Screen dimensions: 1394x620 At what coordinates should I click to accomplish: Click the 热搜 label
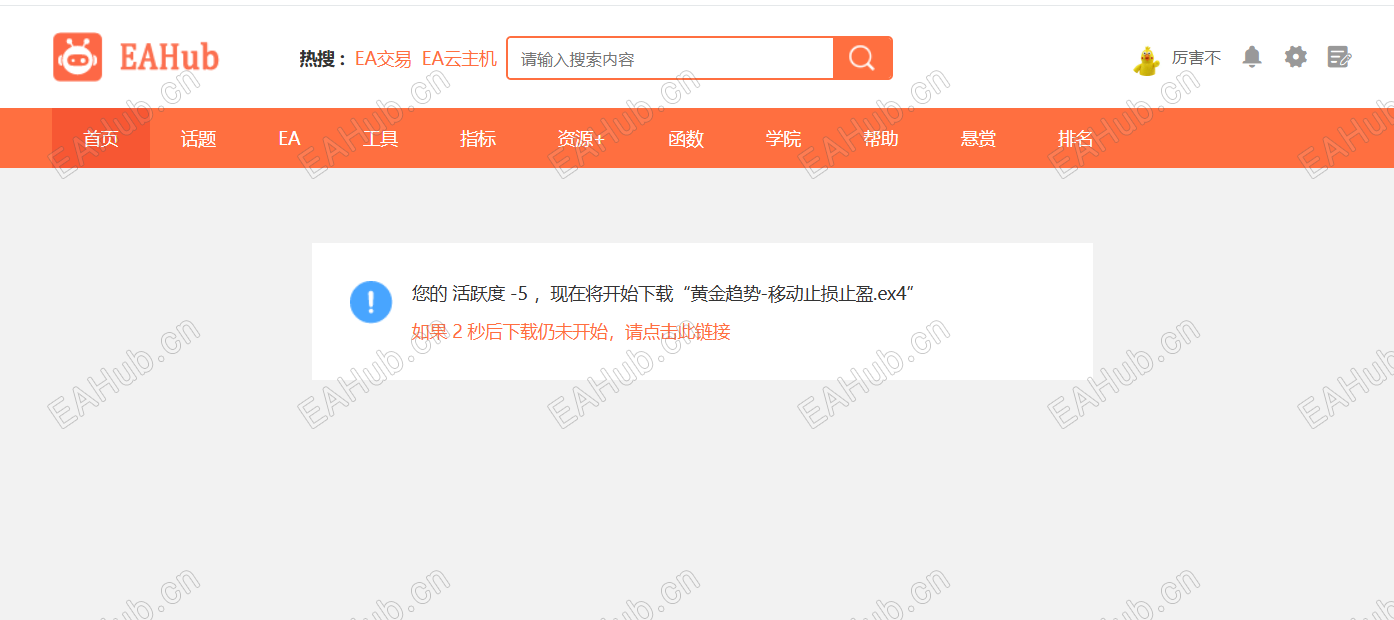(322, 59)
